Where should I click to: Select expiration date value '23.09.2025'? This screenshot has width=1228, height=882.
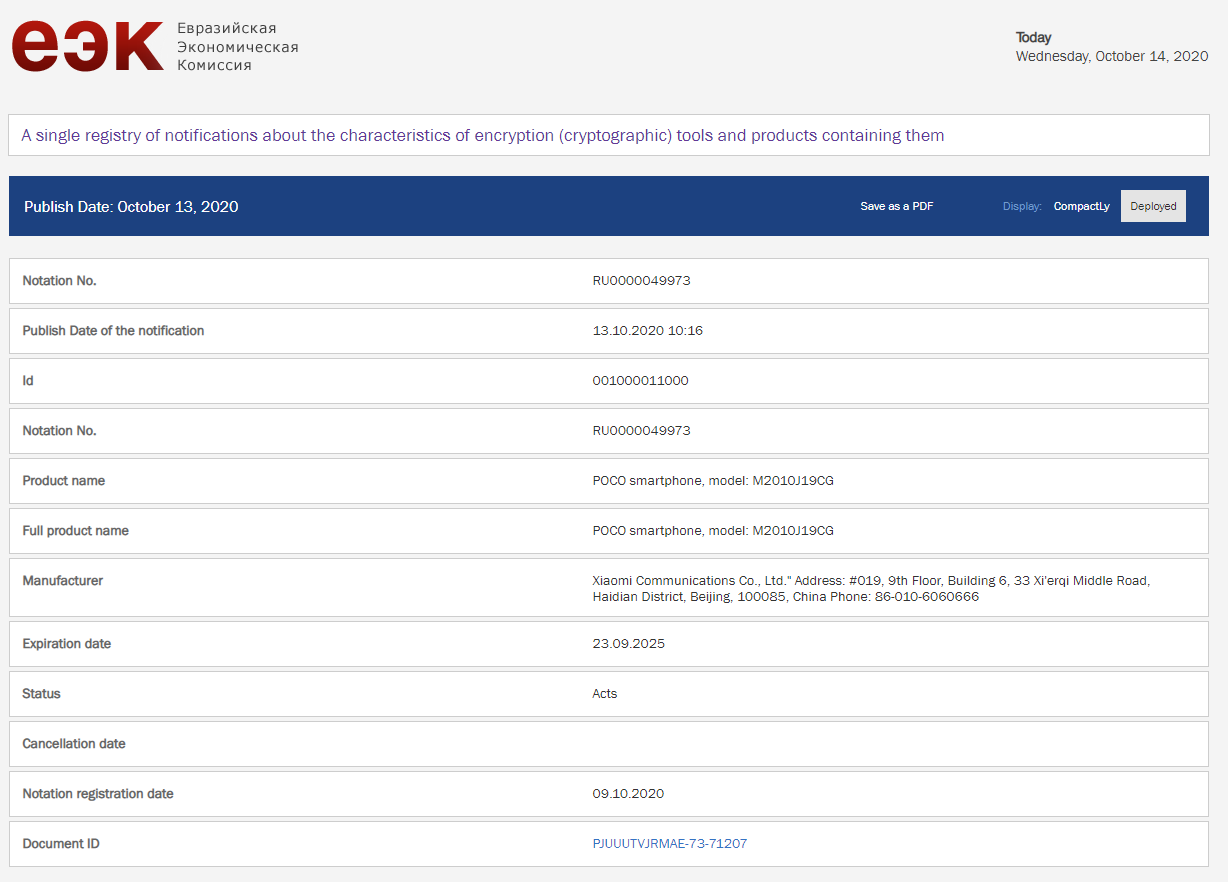click(629, 644)
